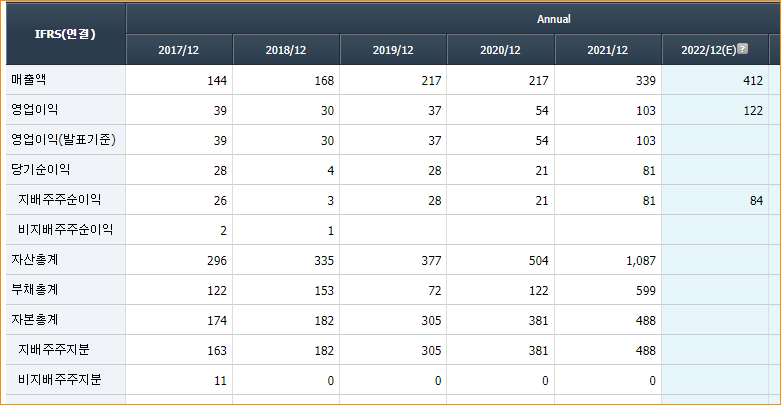
Task: Click 당기순이익 value 81 for 2021/12
Action: tap(649, 171)
